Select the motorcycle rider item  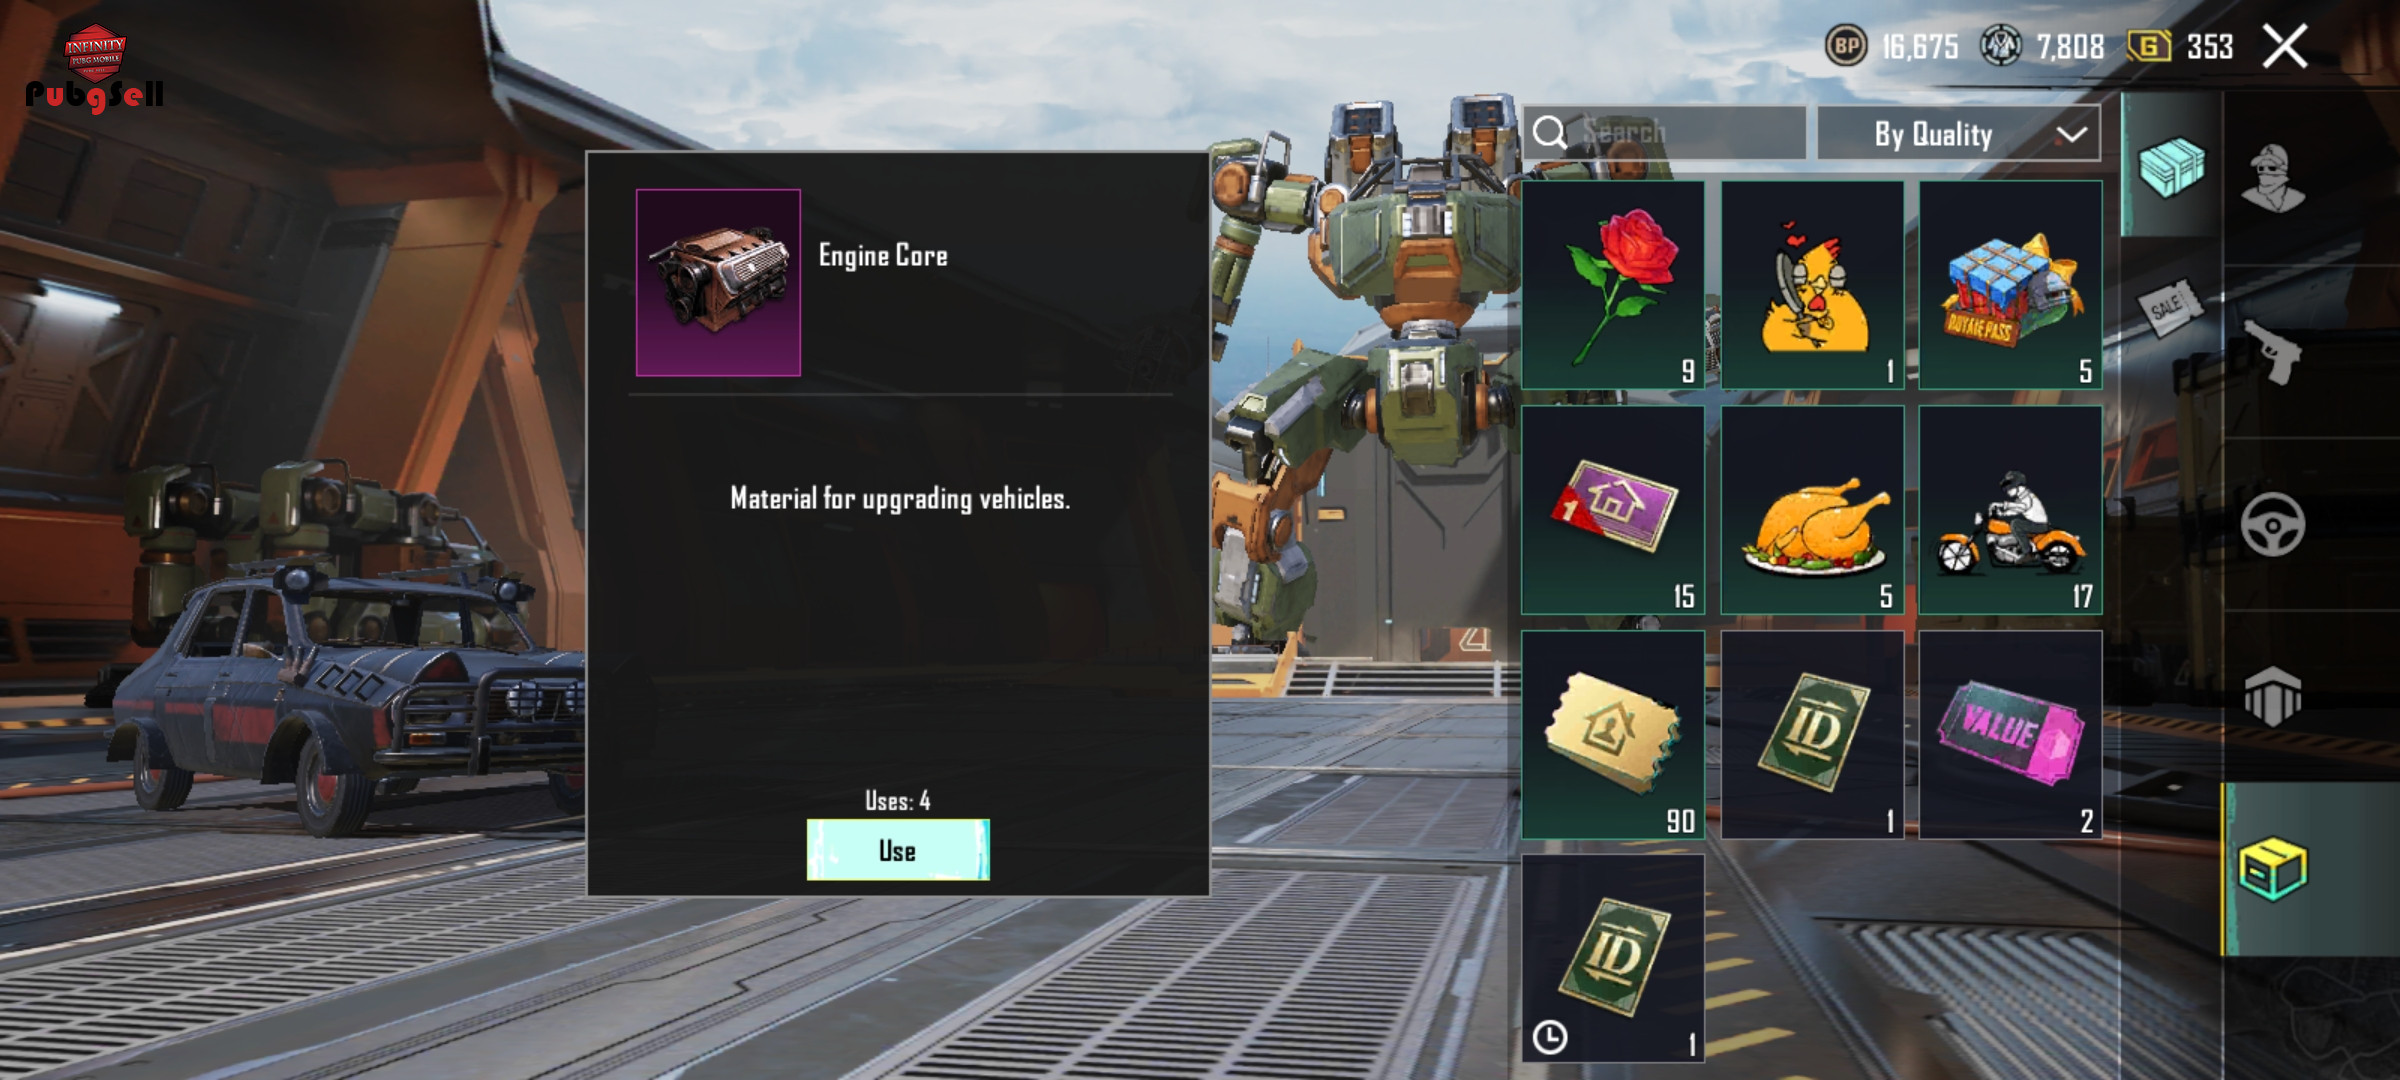pos(2011,510)
